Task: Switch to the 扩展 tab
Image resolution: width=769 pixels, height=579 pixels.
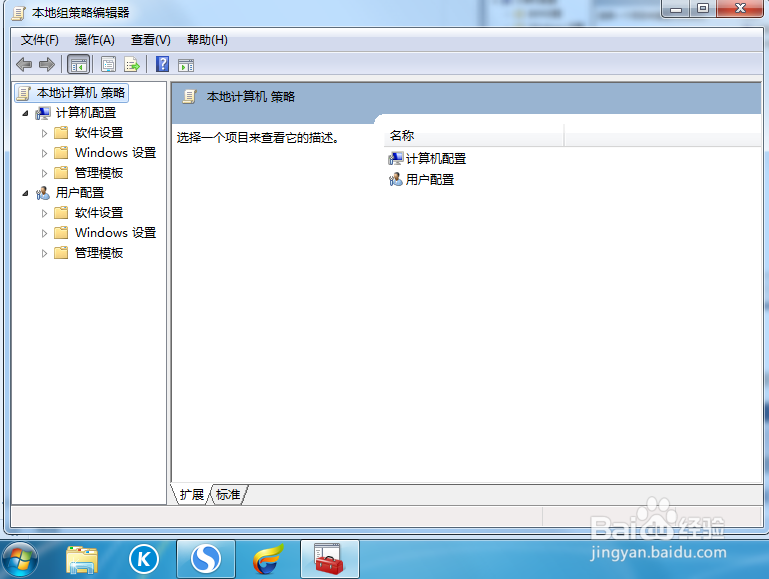Action: (x=192, y=495)
